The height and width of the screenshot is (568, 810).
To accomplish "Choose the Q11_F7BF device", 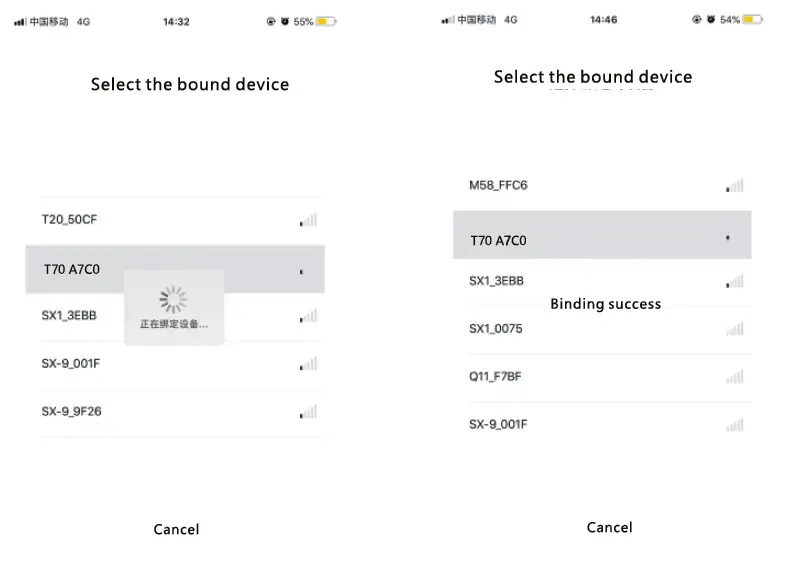I will (x=495, y=377).
